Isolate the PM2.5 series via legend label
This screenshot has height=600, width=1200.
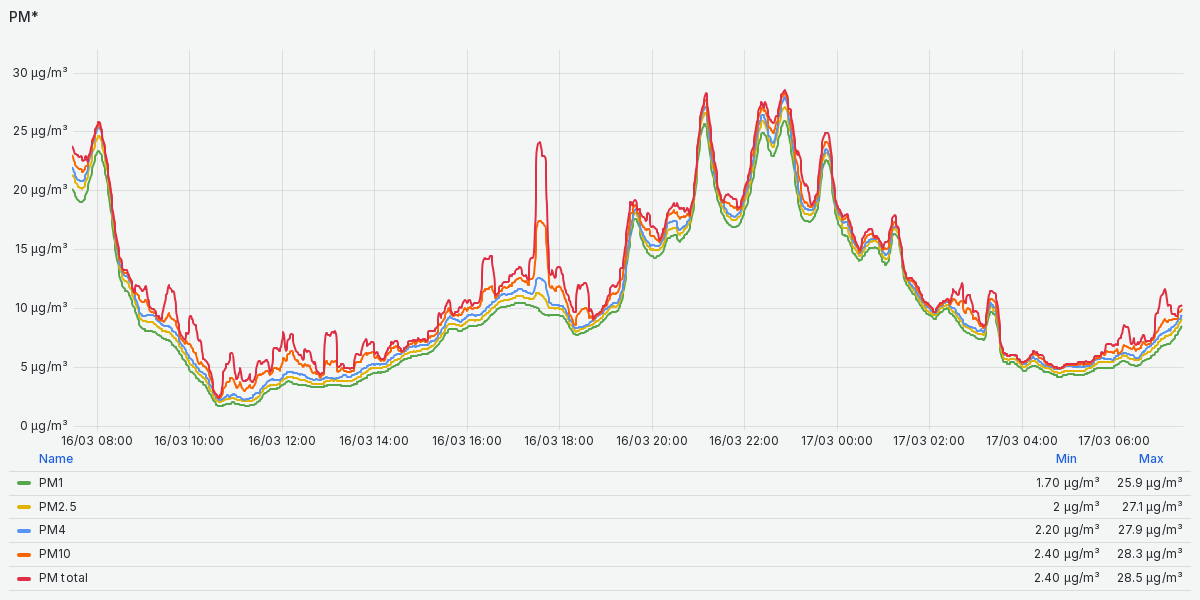click(x=57, y=507)
